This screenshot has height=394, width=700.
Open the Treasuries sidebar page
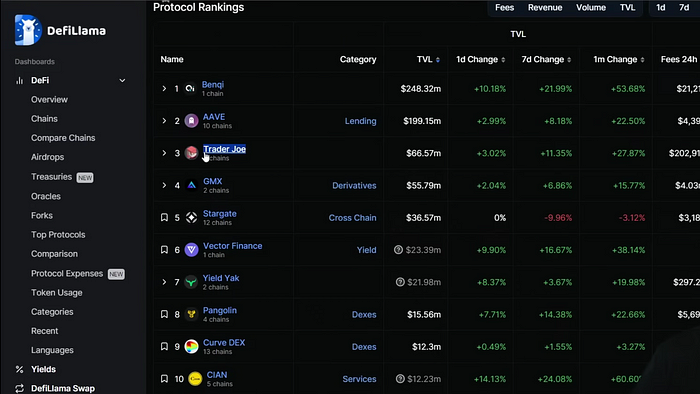coord(51,177)
